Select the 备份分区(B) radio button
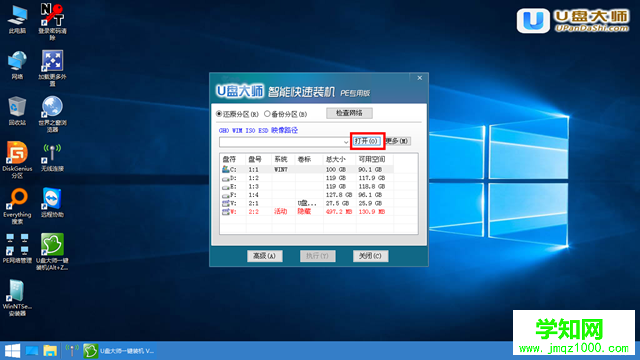 [x=267, y=114]
